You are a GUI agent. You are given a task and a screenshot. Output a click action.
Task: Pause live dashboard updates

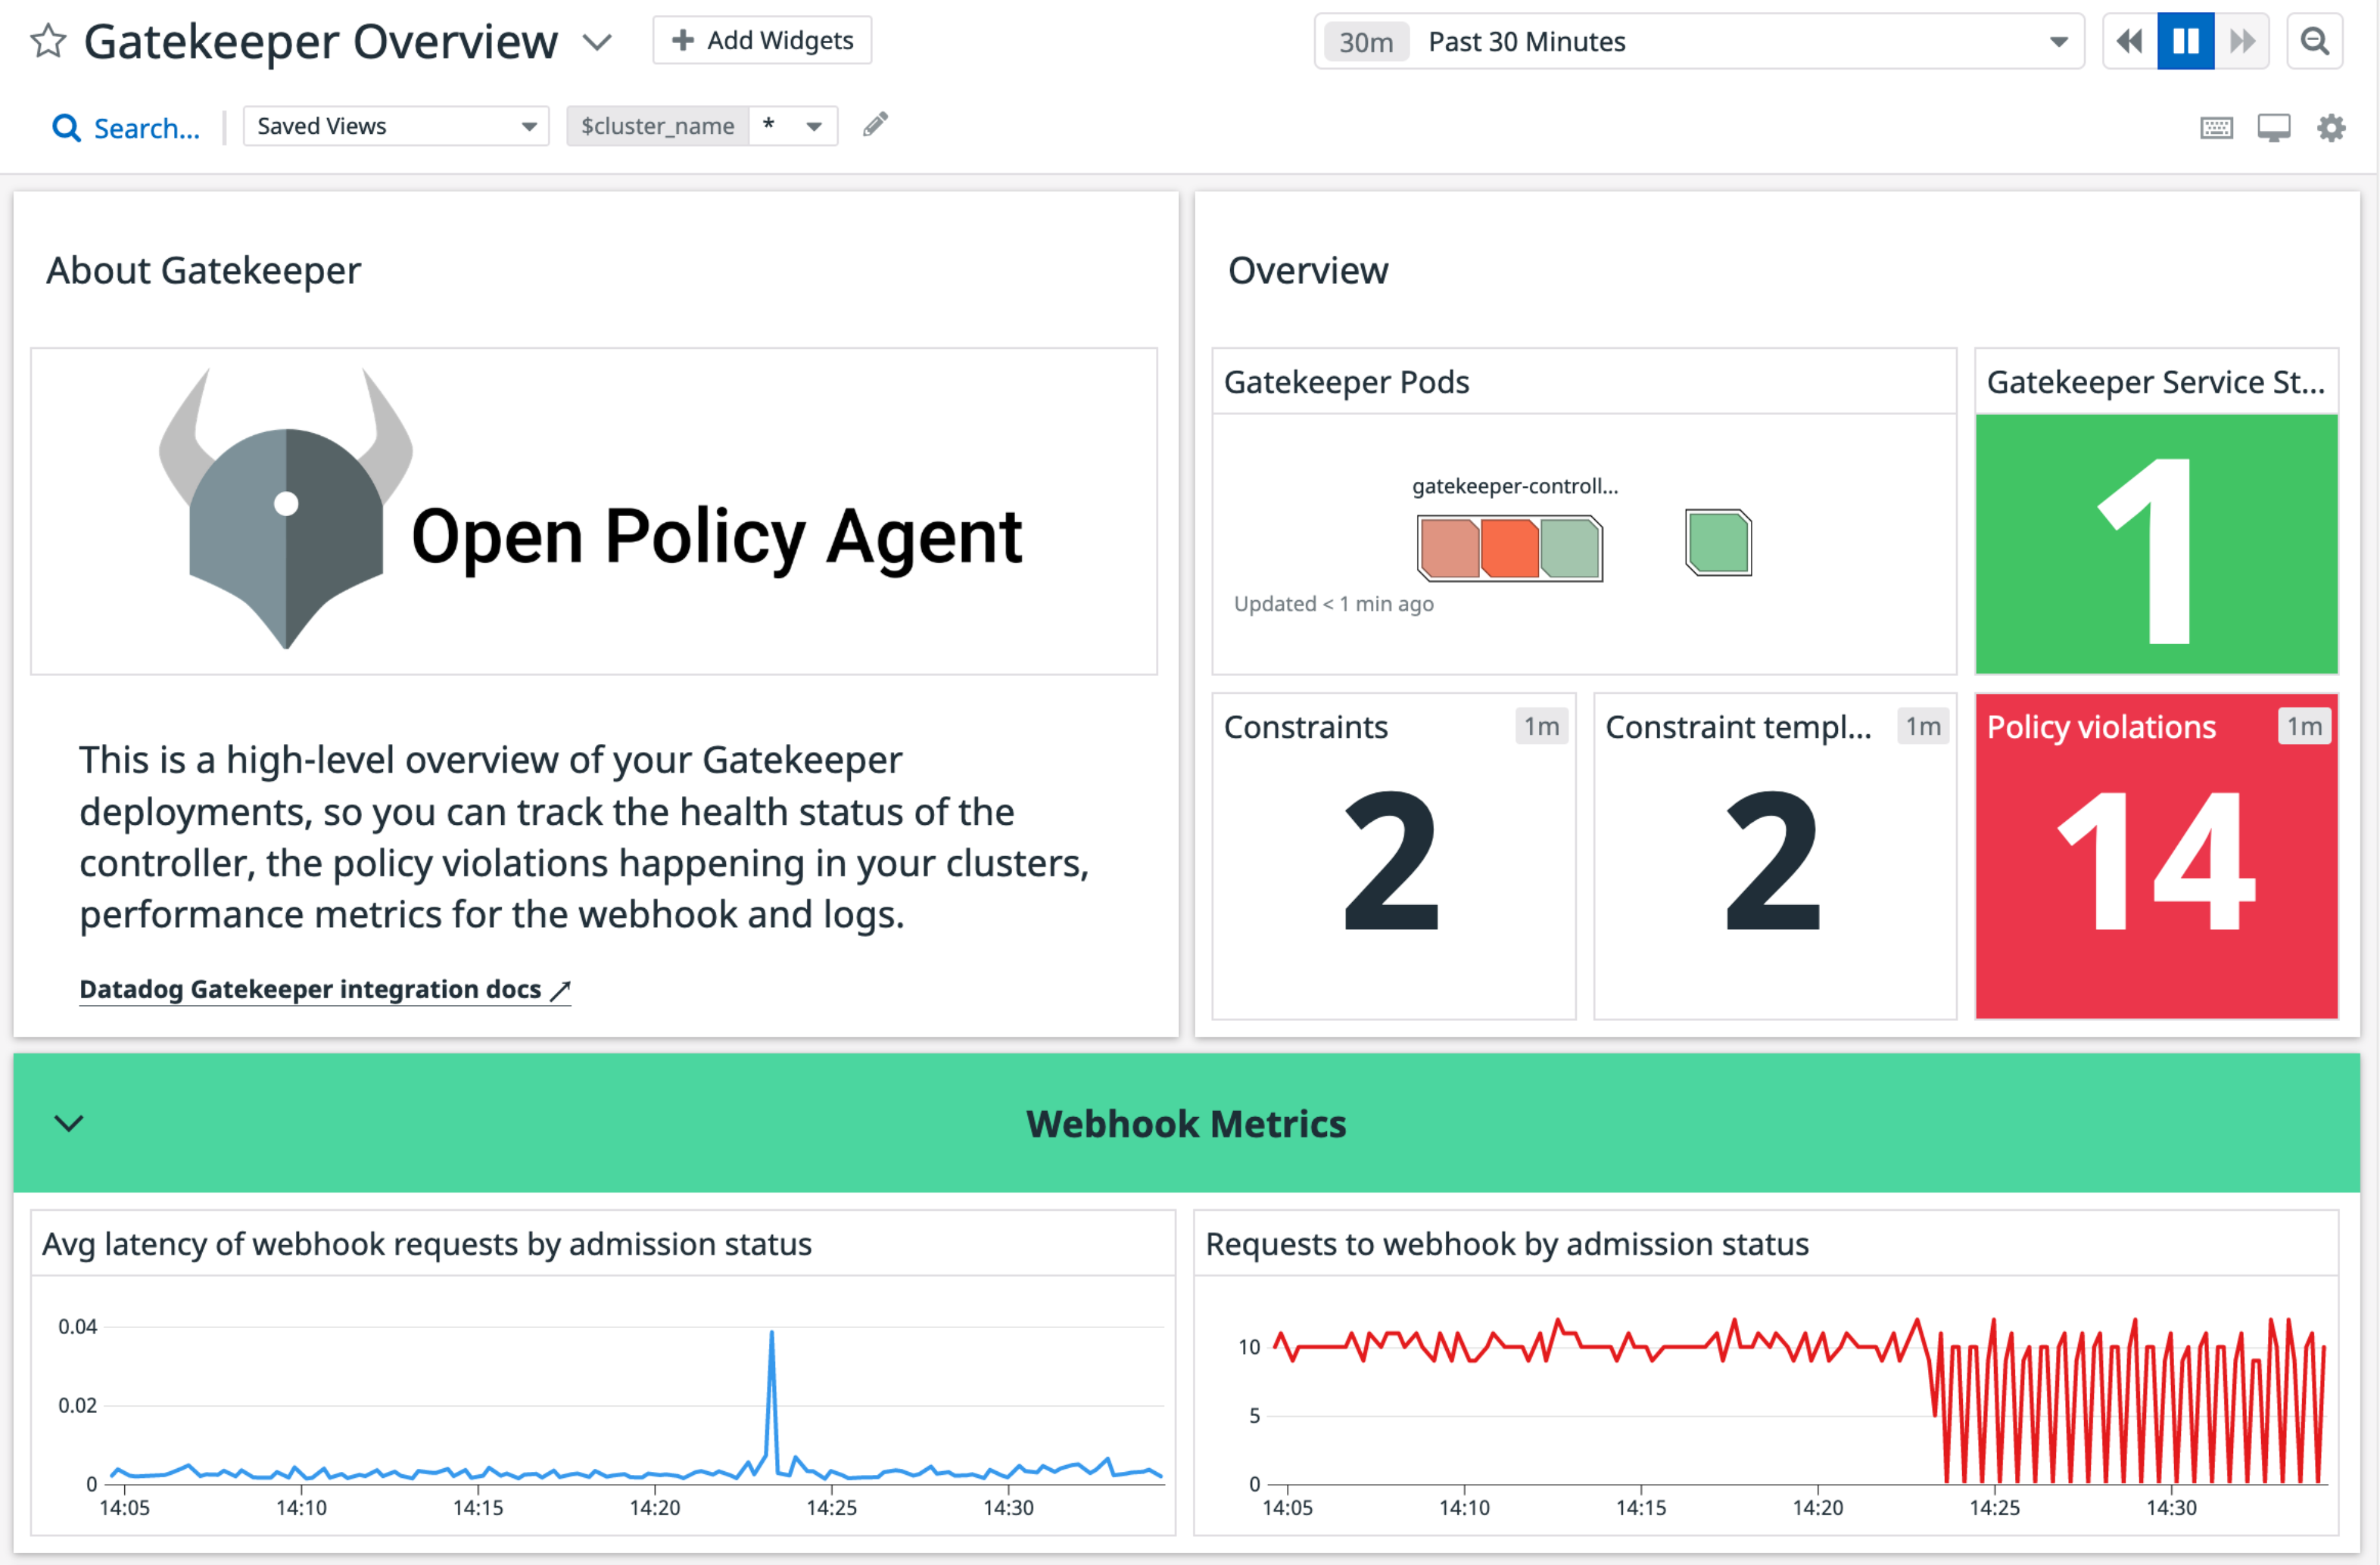[2185, 41]
